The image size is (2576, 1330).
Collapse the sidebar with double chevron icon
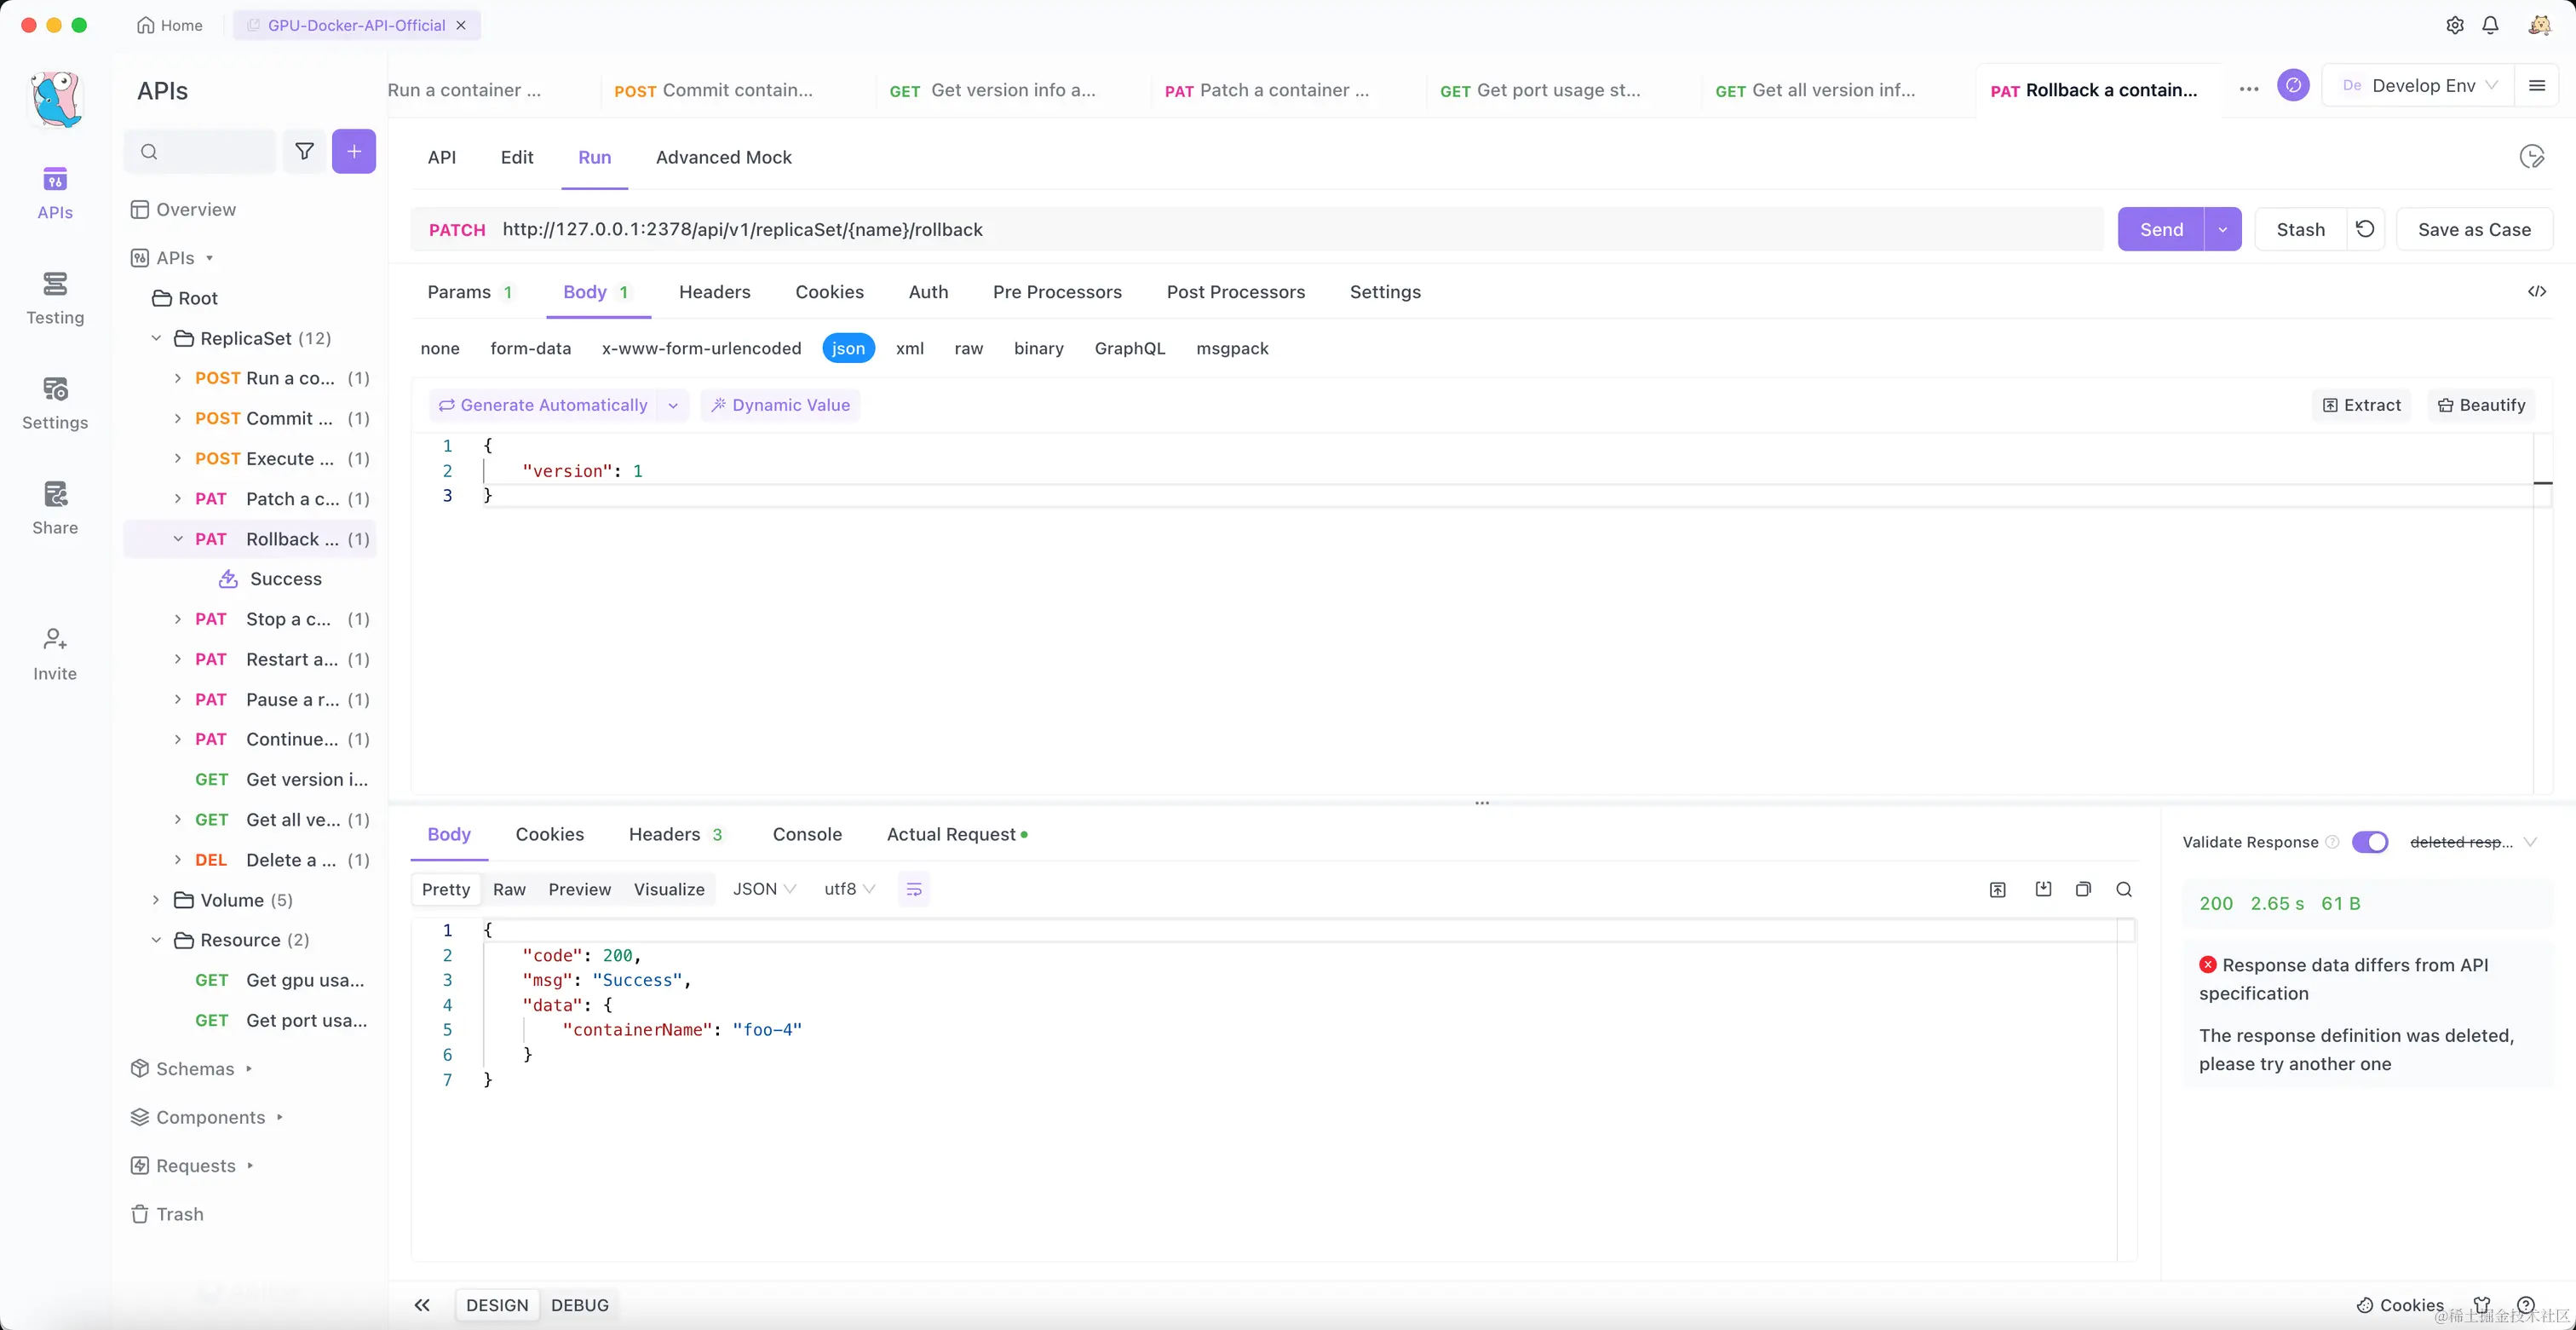(x=422, y=1305)
